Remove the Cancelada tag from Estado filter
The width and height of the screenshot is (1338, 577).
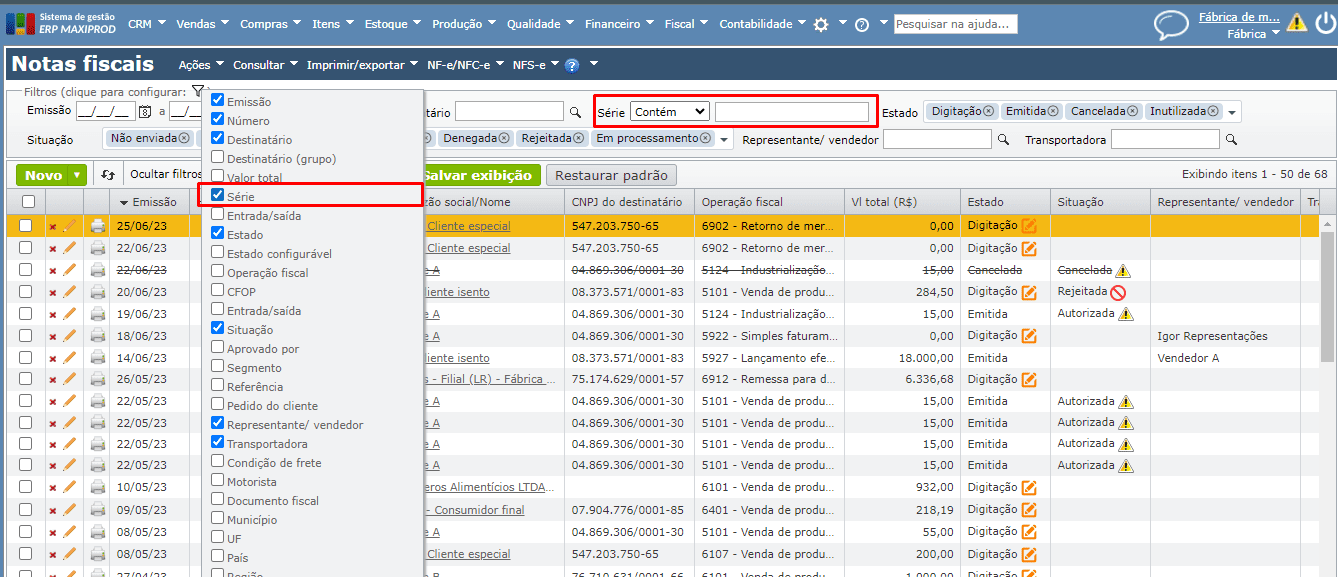[1133, 111]
